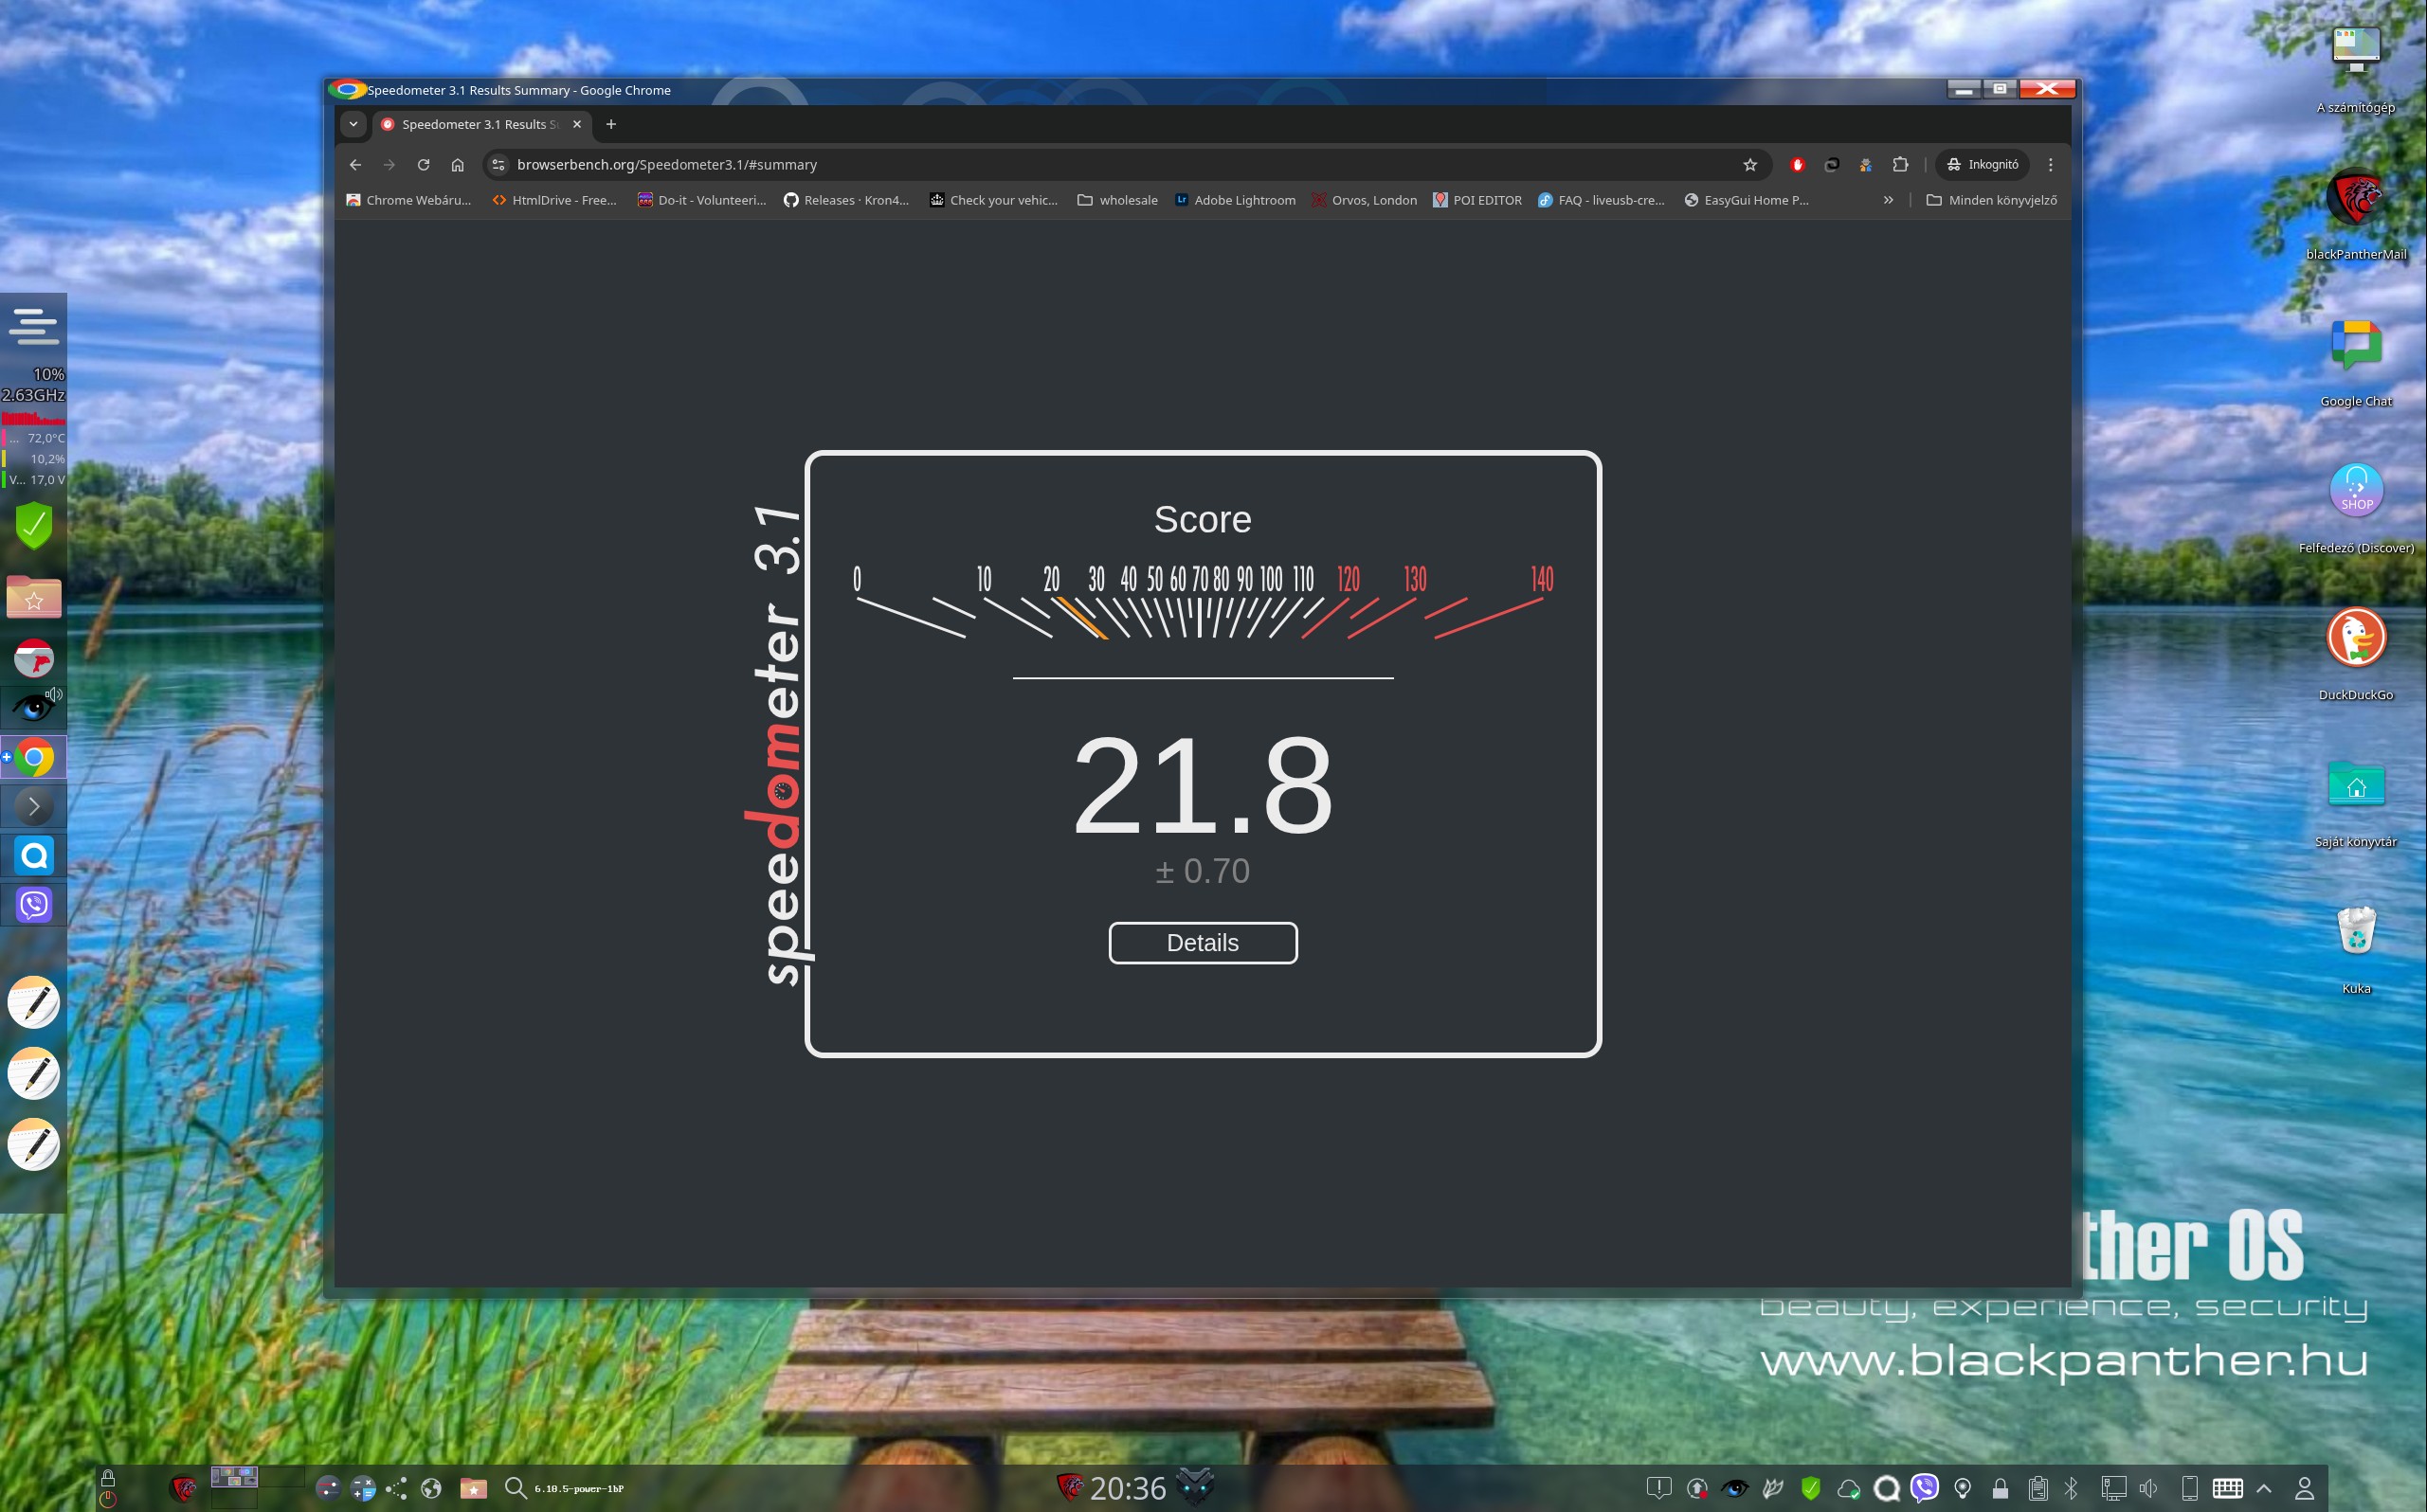Open Viber from the left dock
This screenshot has width=2427, height=1512.
34,904
